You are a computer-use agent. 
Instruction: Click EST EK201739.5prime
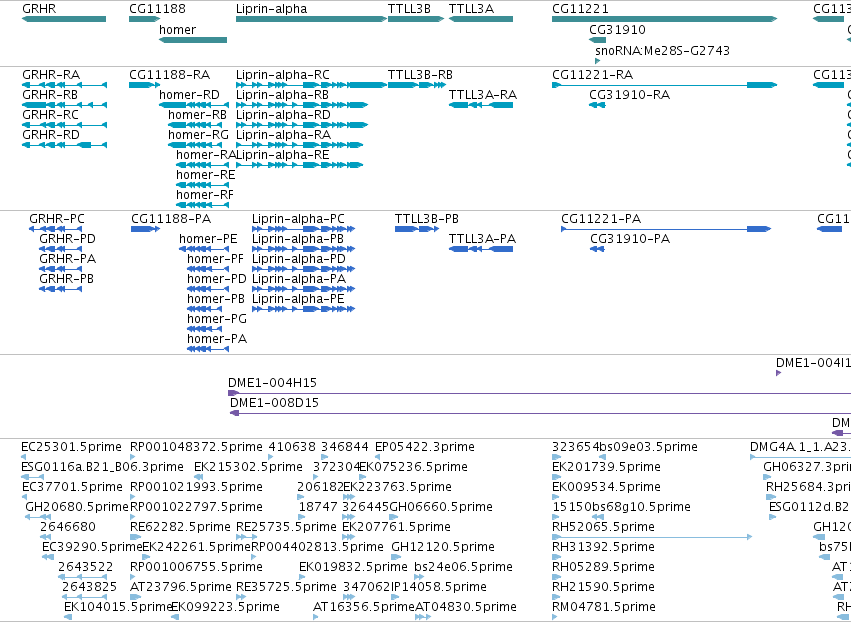click(x=606, y=467)
